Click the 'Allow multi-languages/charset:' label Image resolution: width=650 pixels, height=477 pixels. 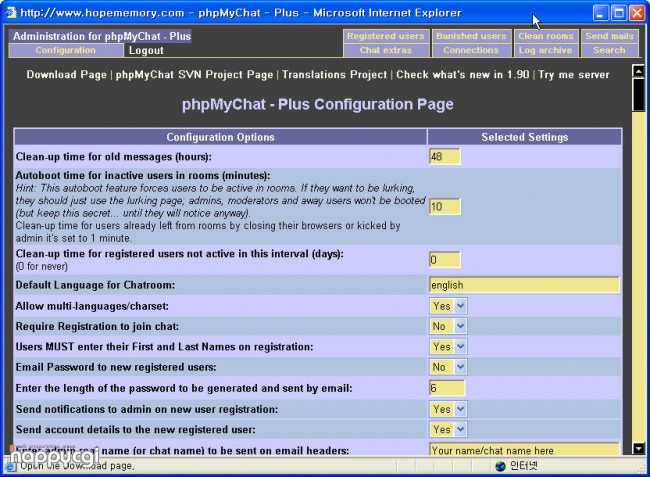92,306
